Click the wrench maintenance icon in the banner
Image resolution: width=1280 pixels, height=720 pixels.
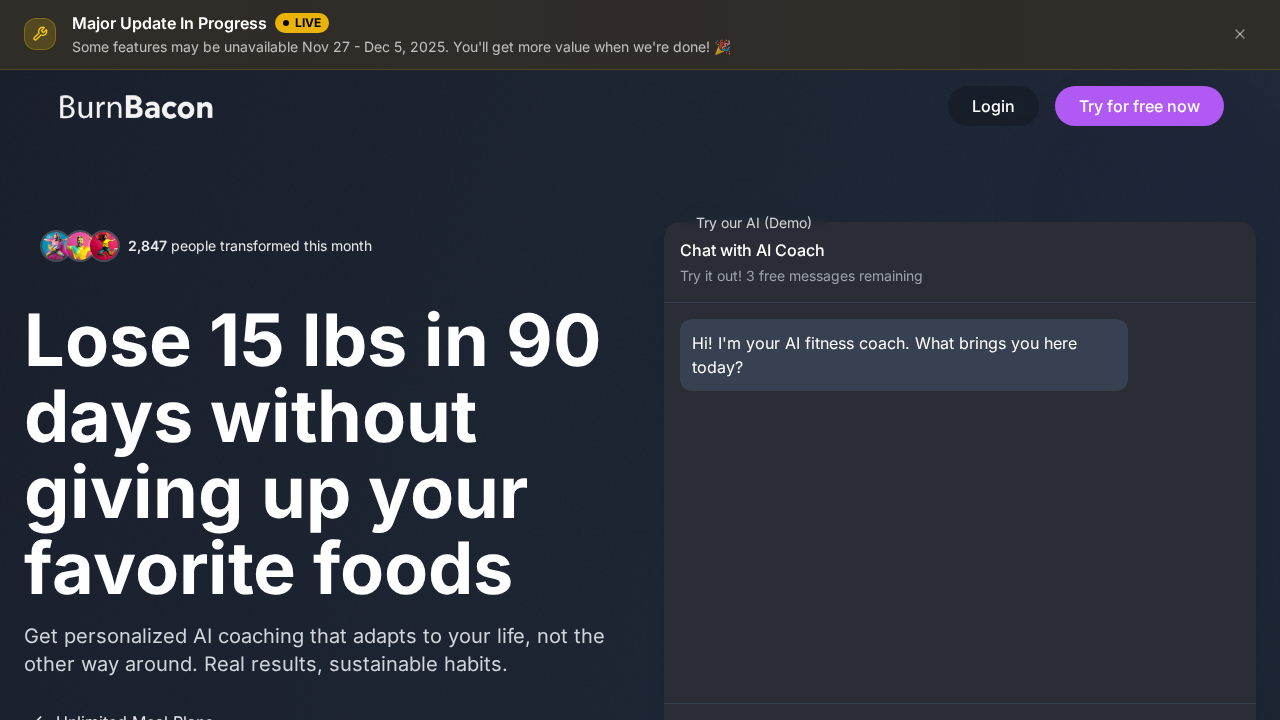(40, 34)
